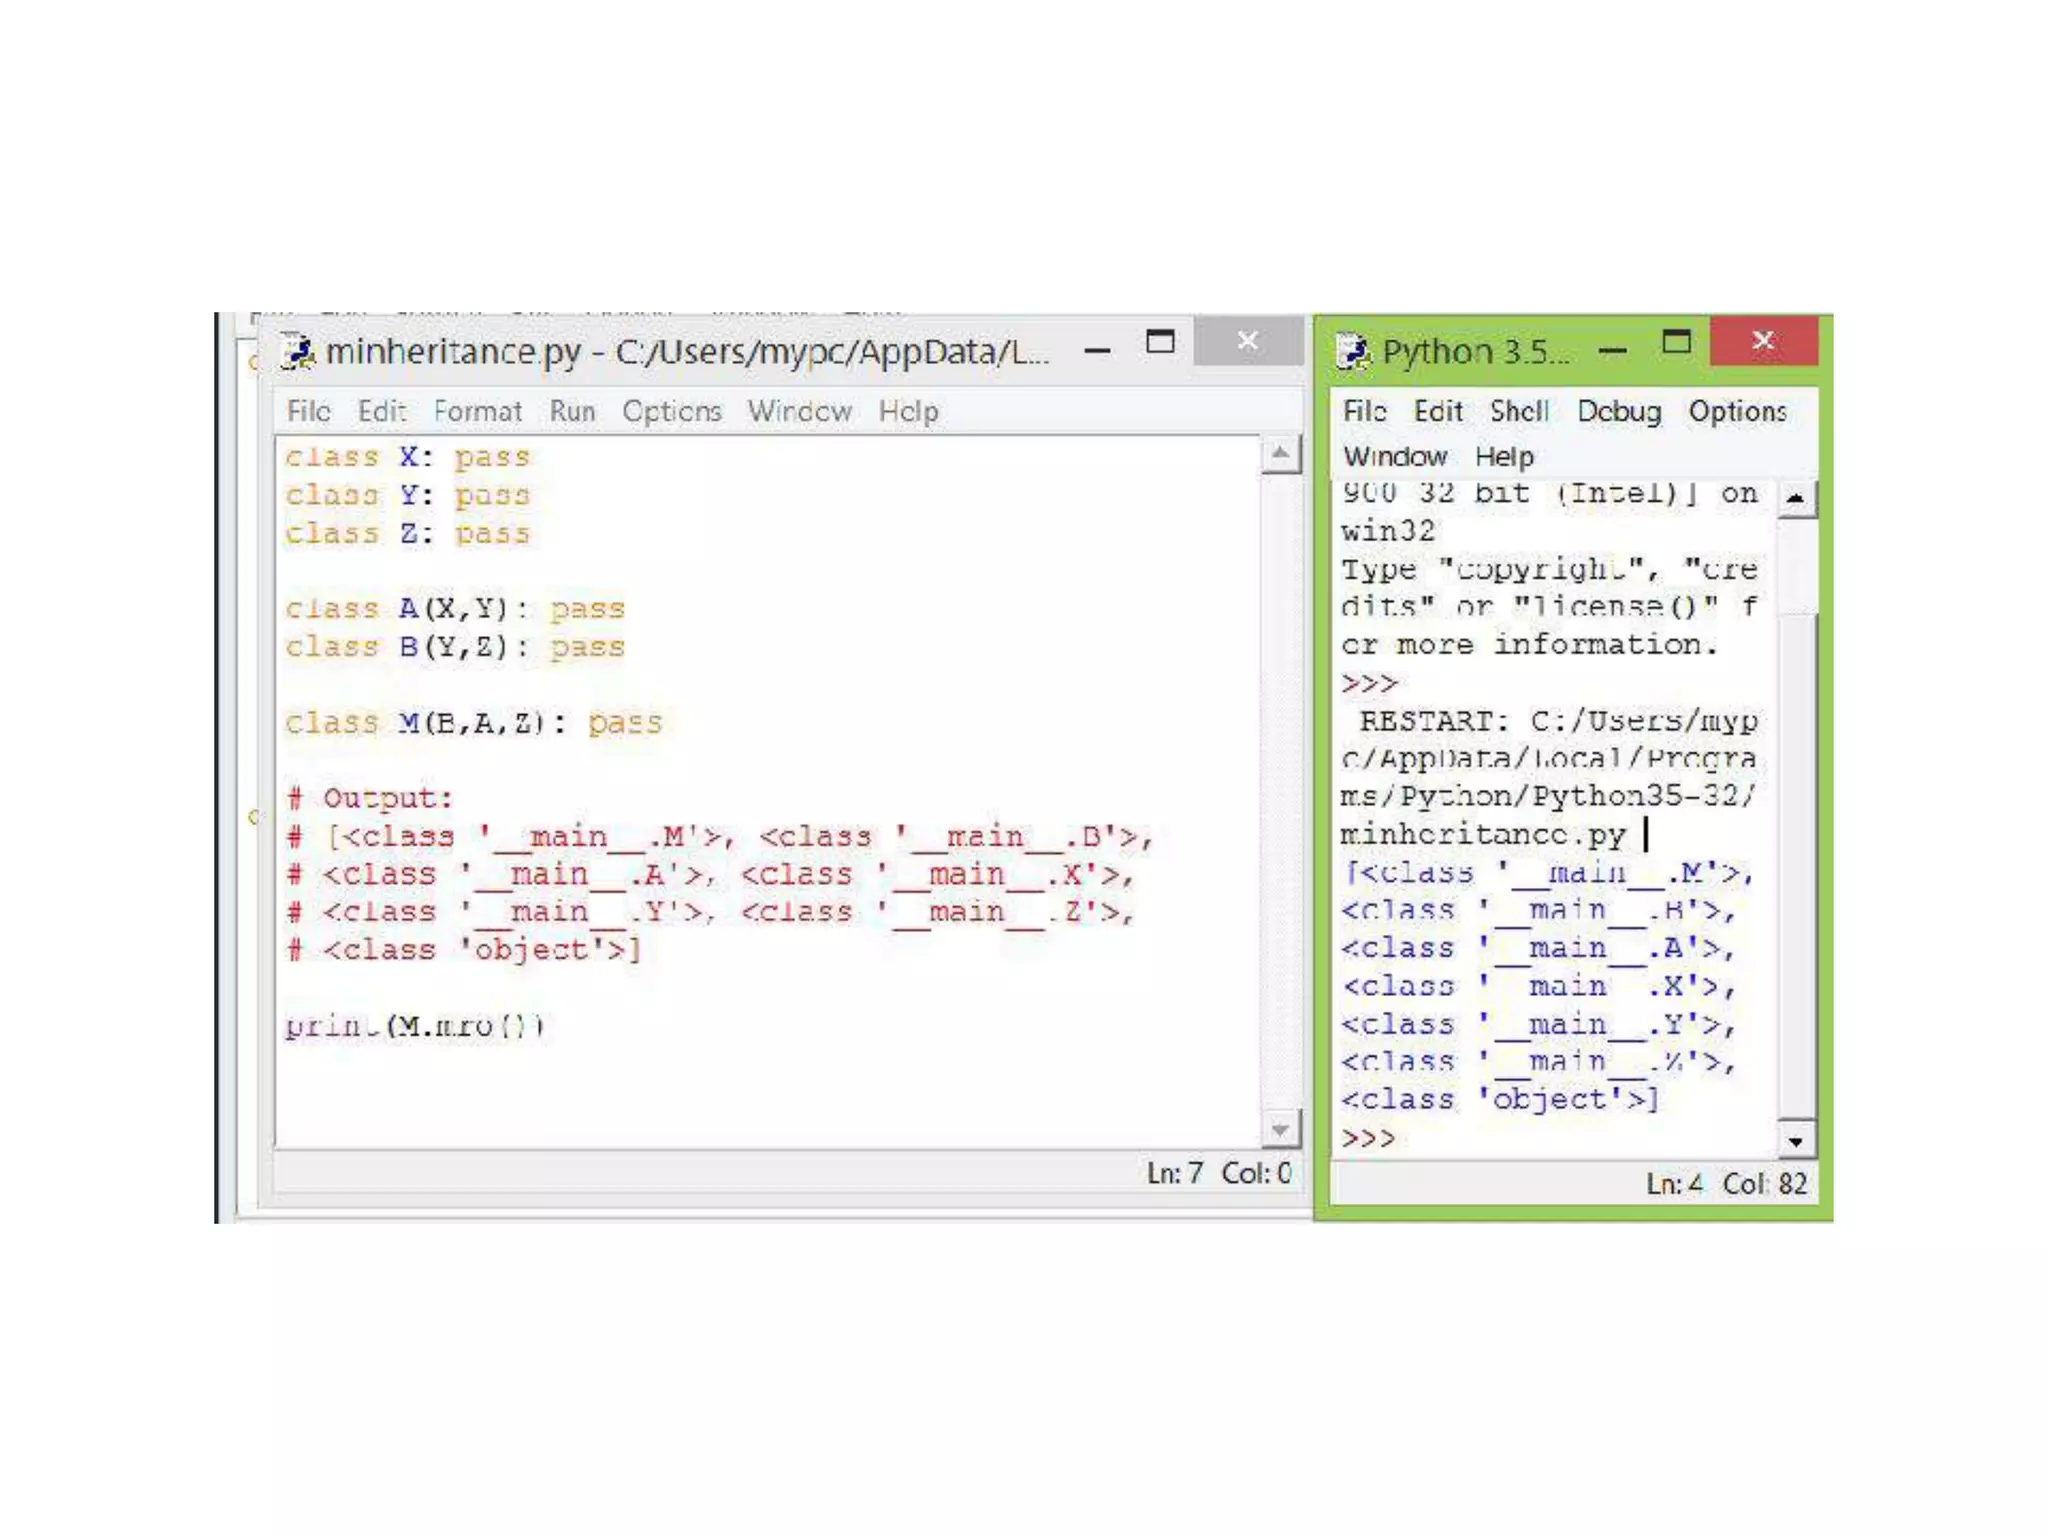This screenshot has height=1536, width=2048.
Task: Open Options menu in the Python Shell
Action: click(1737, 411)
